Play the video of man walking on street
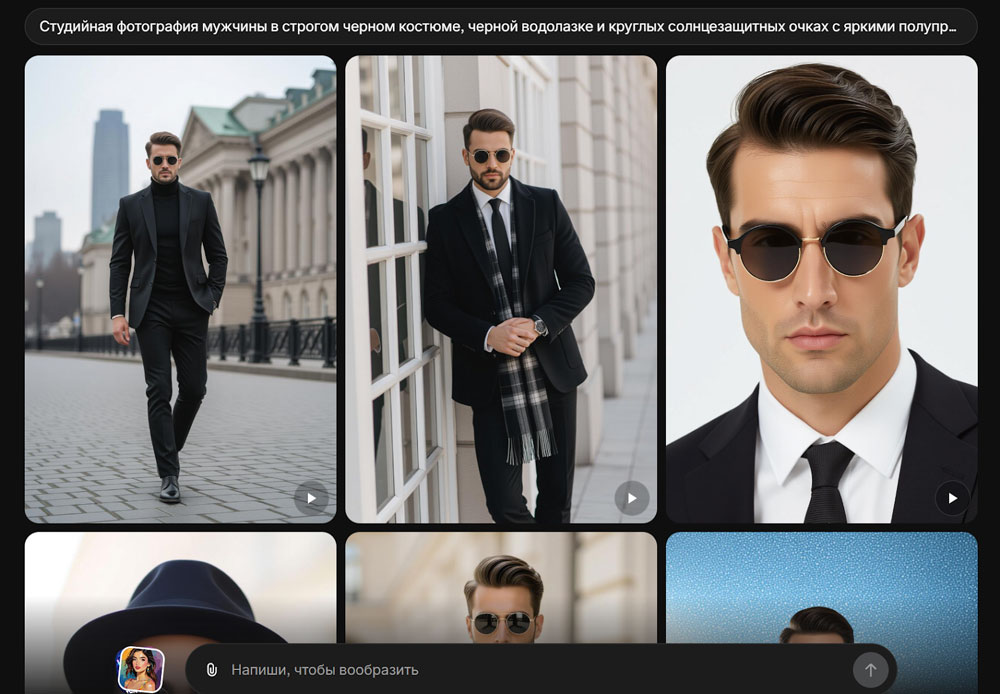Viewport: 1000px width, 694px height. point(311,498)
